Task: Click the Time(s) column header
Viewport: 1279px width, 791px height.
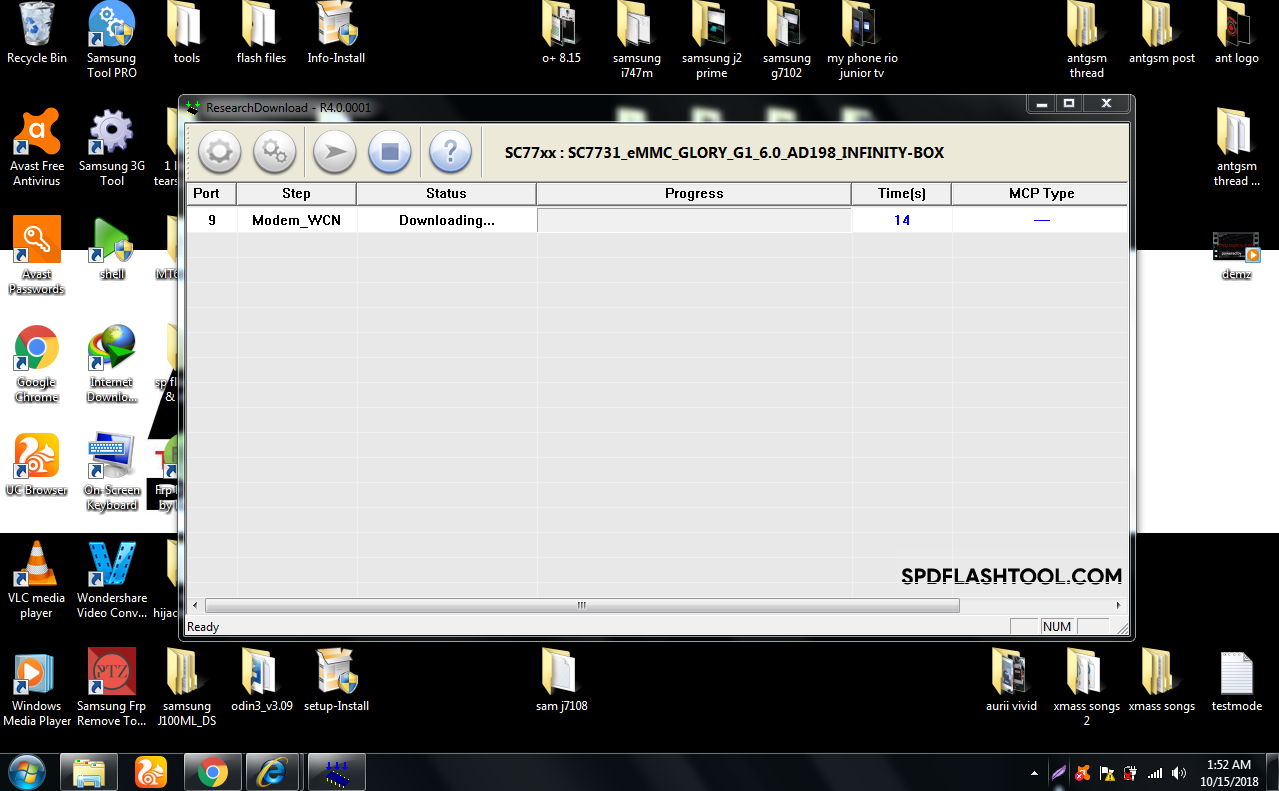Action: click(x=902, y=193)
